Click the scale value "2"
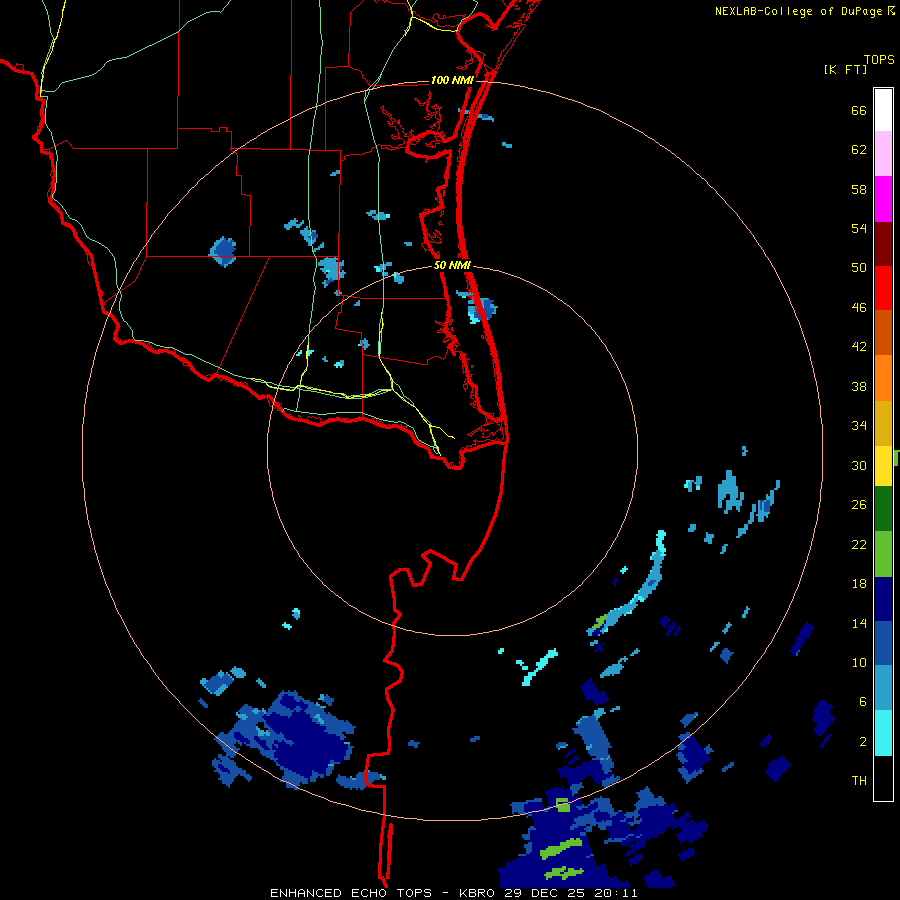Screen dimensions: 900x900 point(863,742)
